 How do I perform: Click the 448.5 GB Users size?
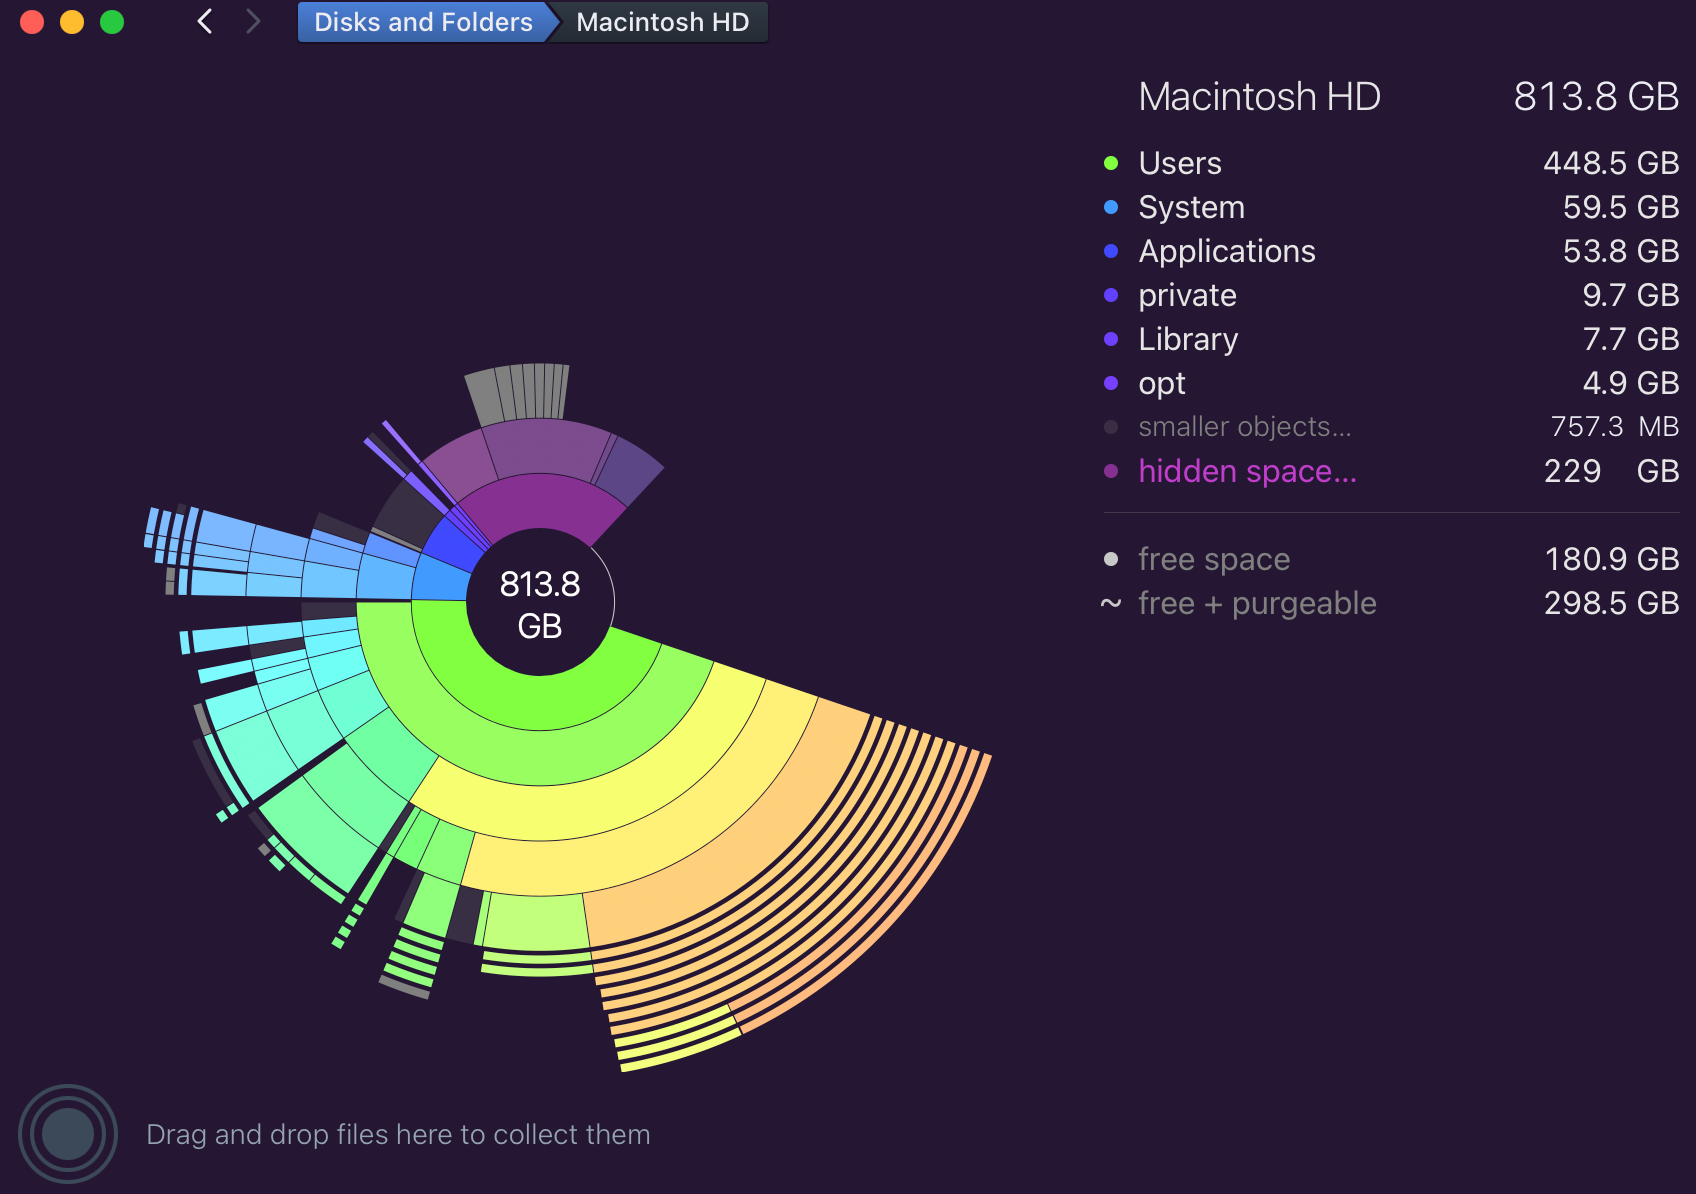click(x=1611, y=163)
